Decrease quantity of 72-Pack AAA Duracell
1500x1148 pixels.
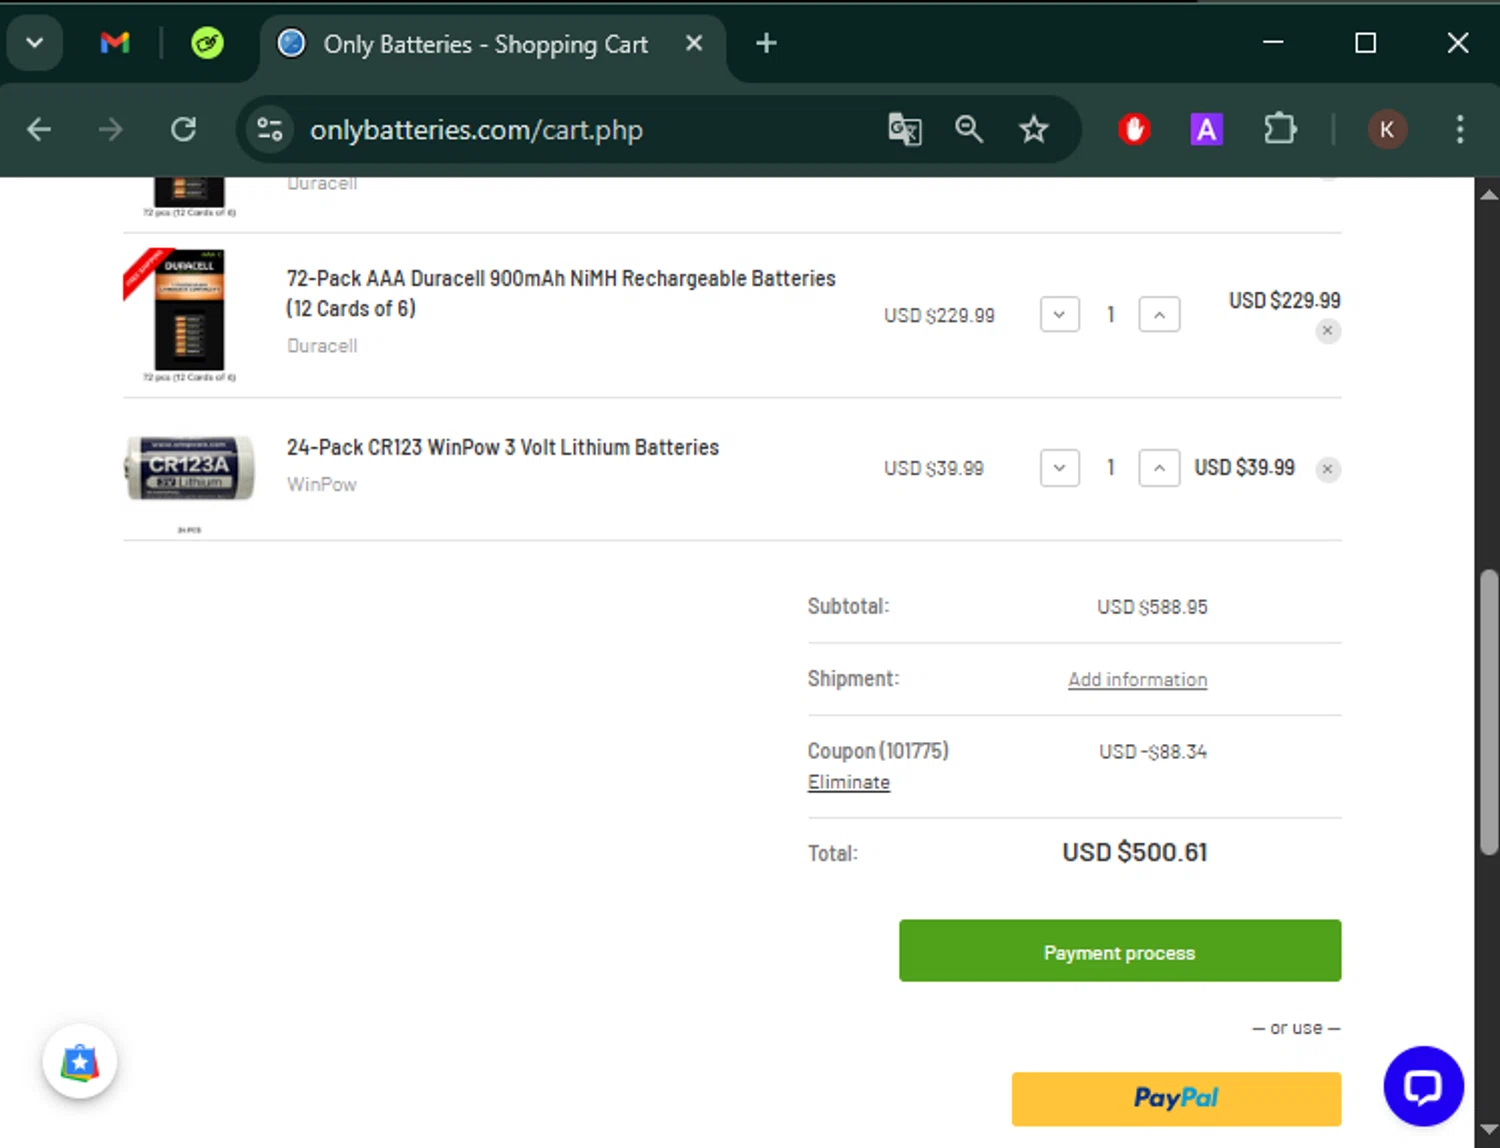click(x=1059, y=315)
